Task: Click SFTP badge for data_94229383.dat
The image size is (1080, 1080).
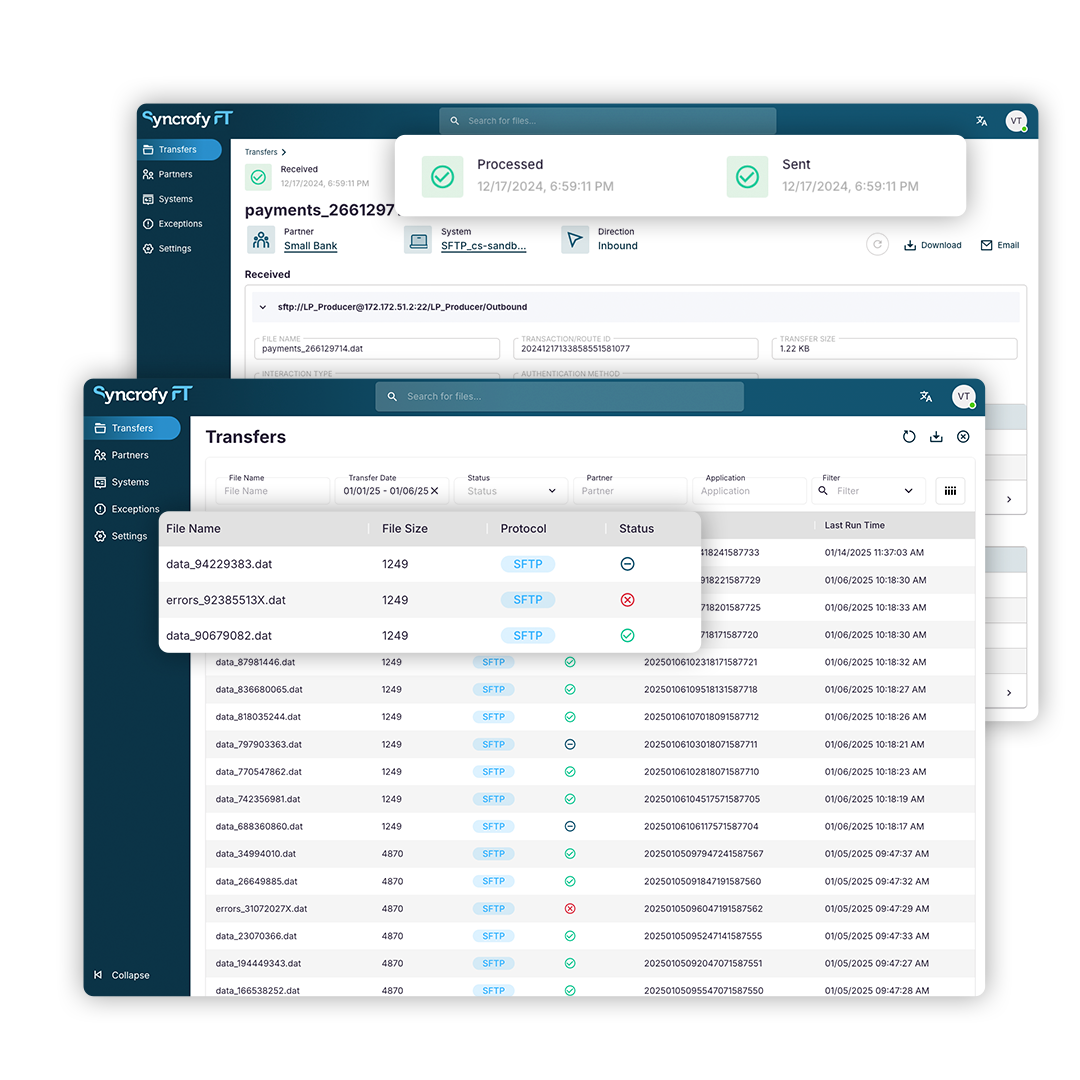Action: coord(528,564)
